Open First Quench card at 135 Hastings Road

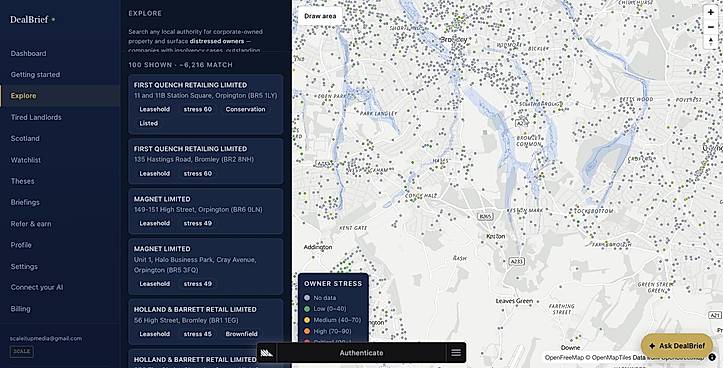(x=206, y=161)
